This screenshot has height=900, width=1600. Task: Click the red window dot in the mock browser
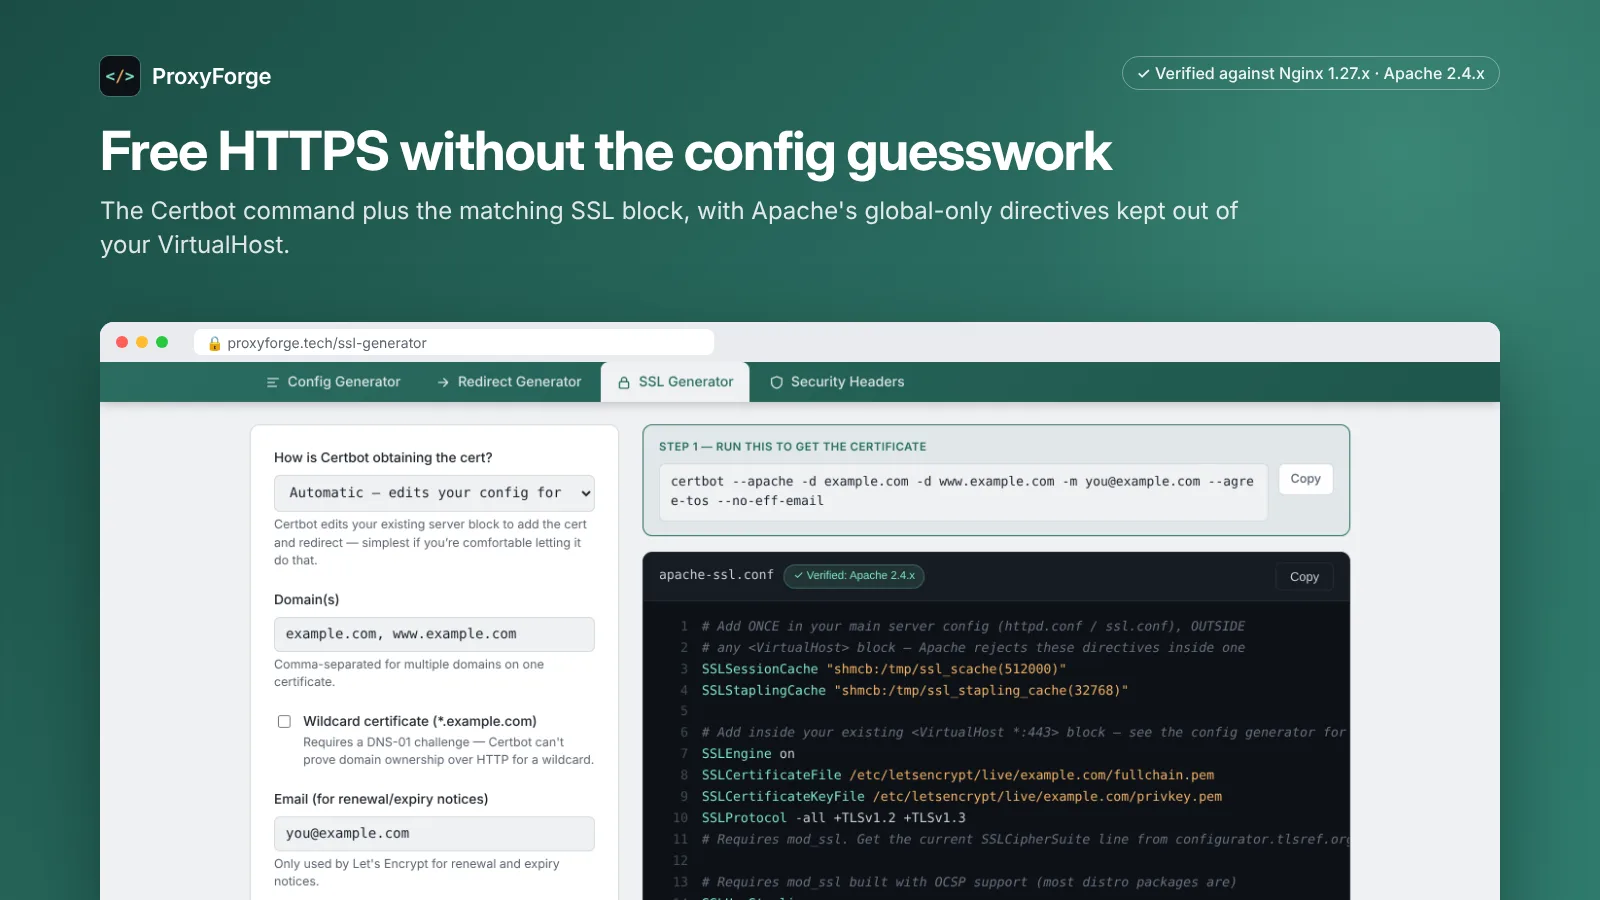122,342
